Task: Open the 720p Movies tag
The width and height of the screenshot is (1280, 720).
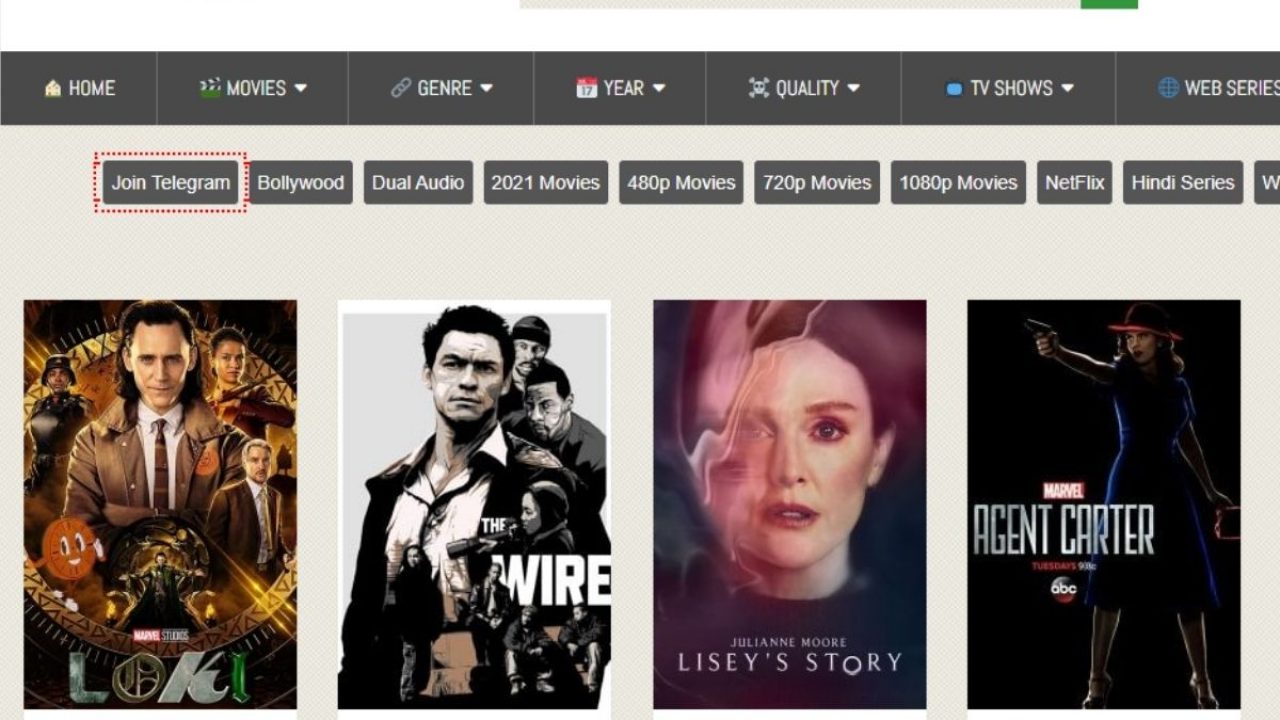Action: [817, 183]
